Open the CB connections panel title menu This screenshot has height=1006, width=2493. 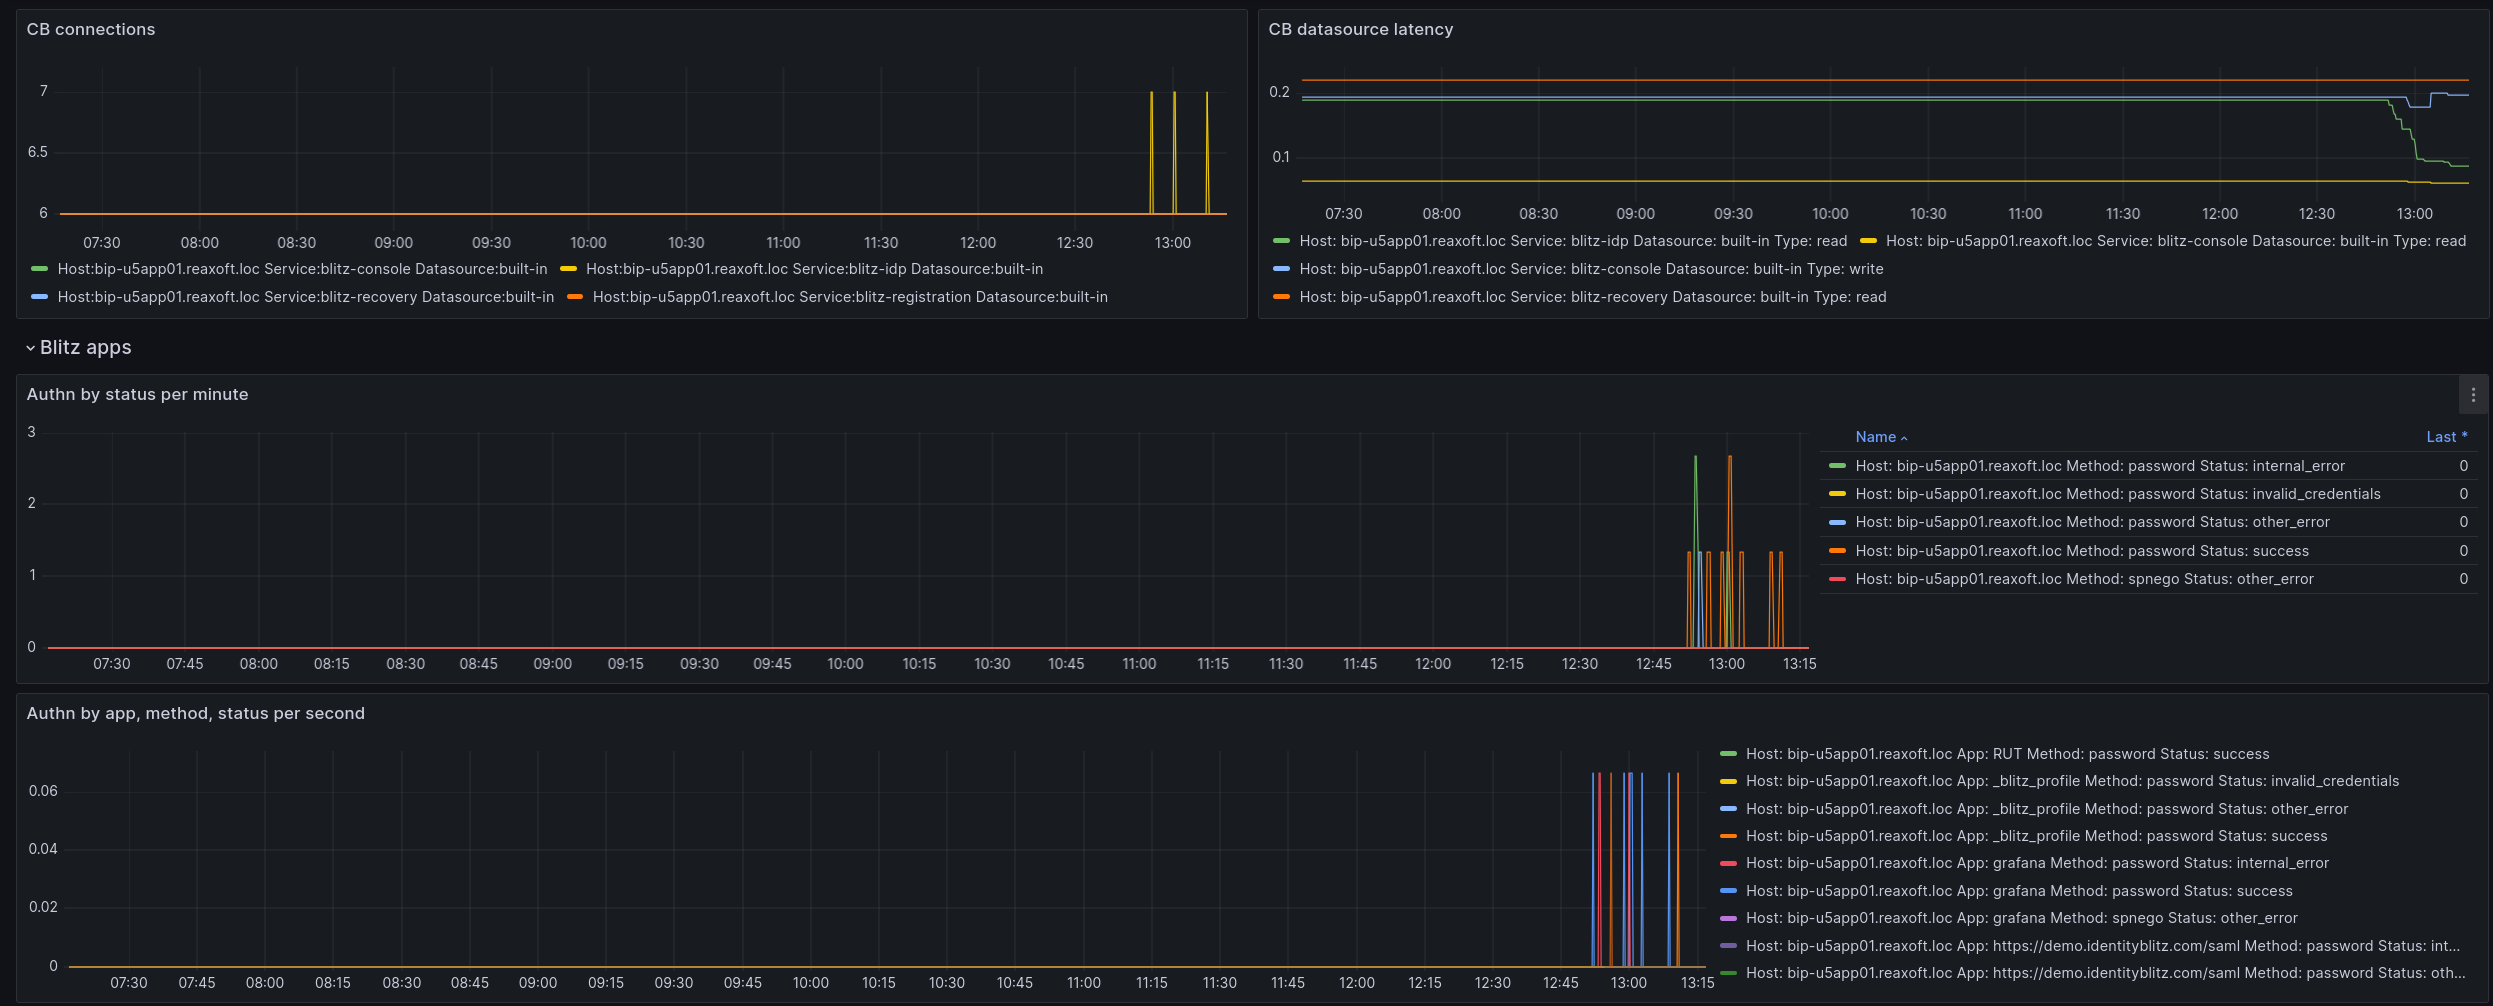(x=91, y=29)
